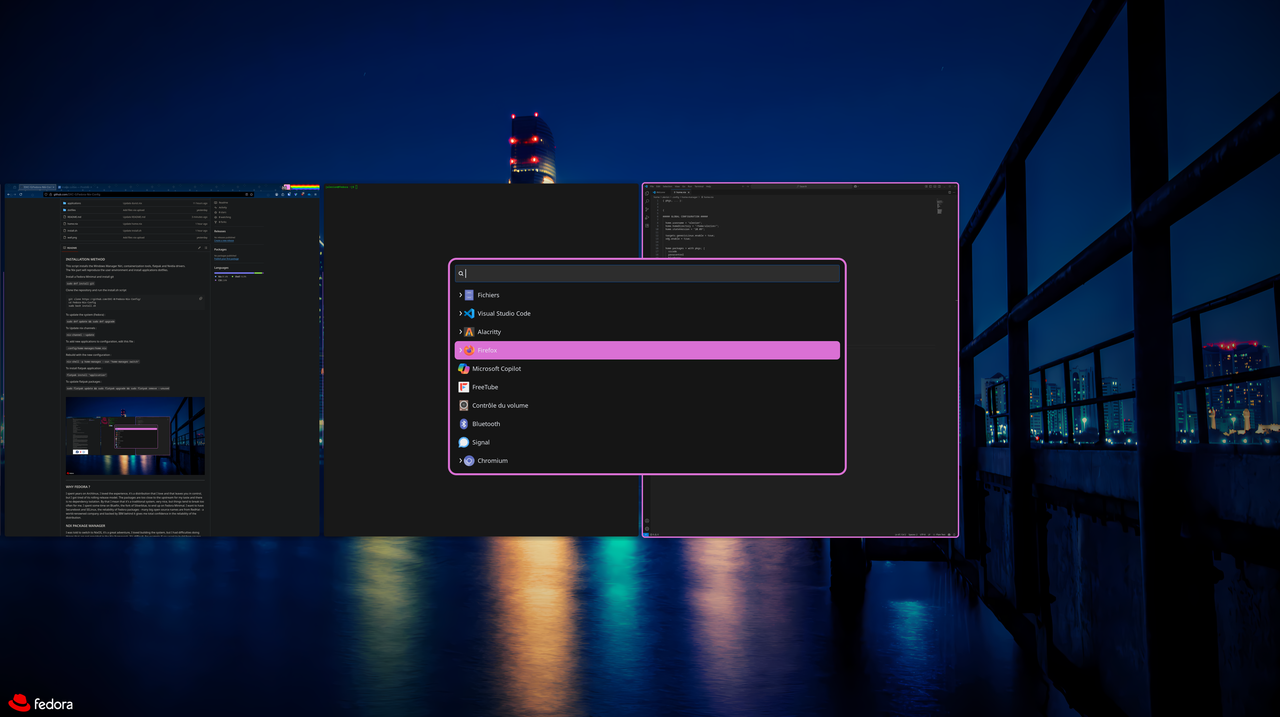
Task: Click 'Publish your first package' link on GitHub
Action: tap(226, 259)
